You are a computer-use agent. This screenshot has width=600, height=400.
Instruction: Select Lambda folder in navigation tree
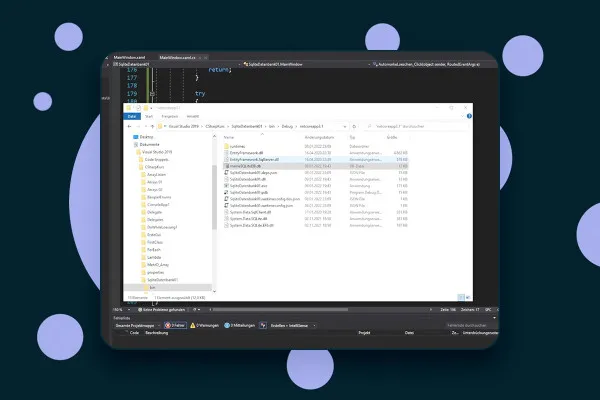pos(154,257)
